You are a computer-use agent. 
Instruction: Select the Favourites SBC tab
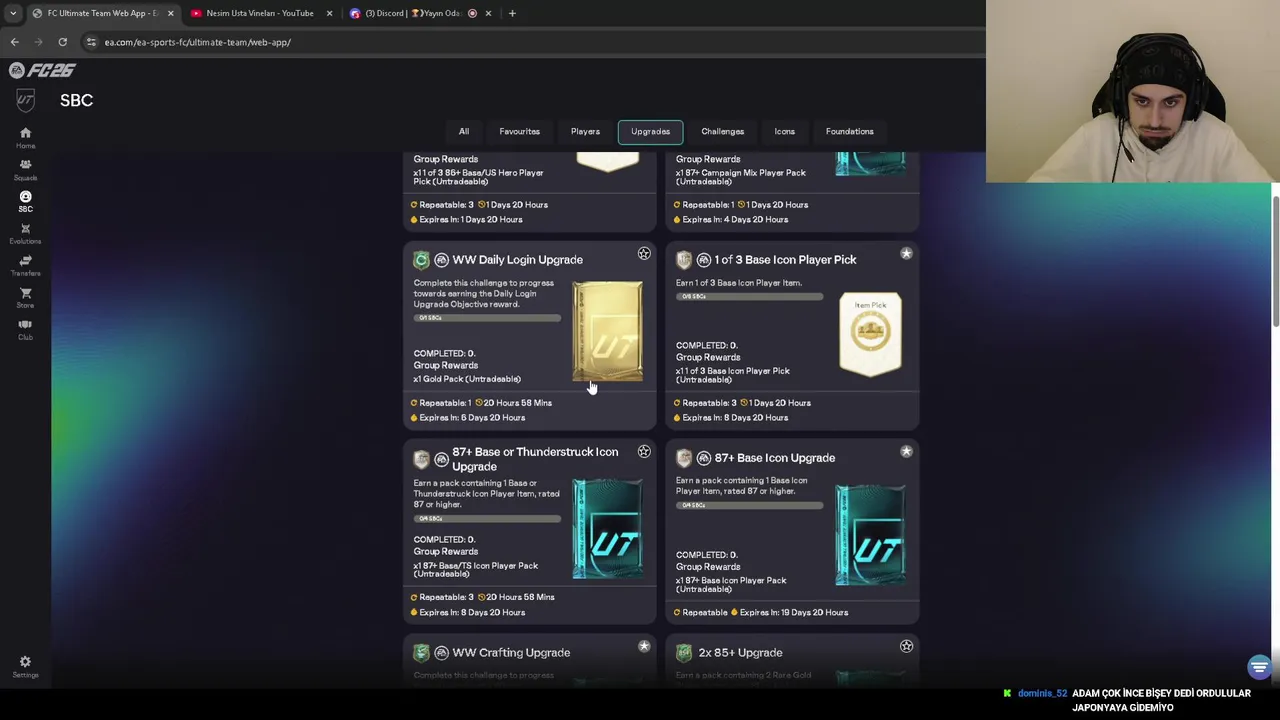click(x=519, y=131)
